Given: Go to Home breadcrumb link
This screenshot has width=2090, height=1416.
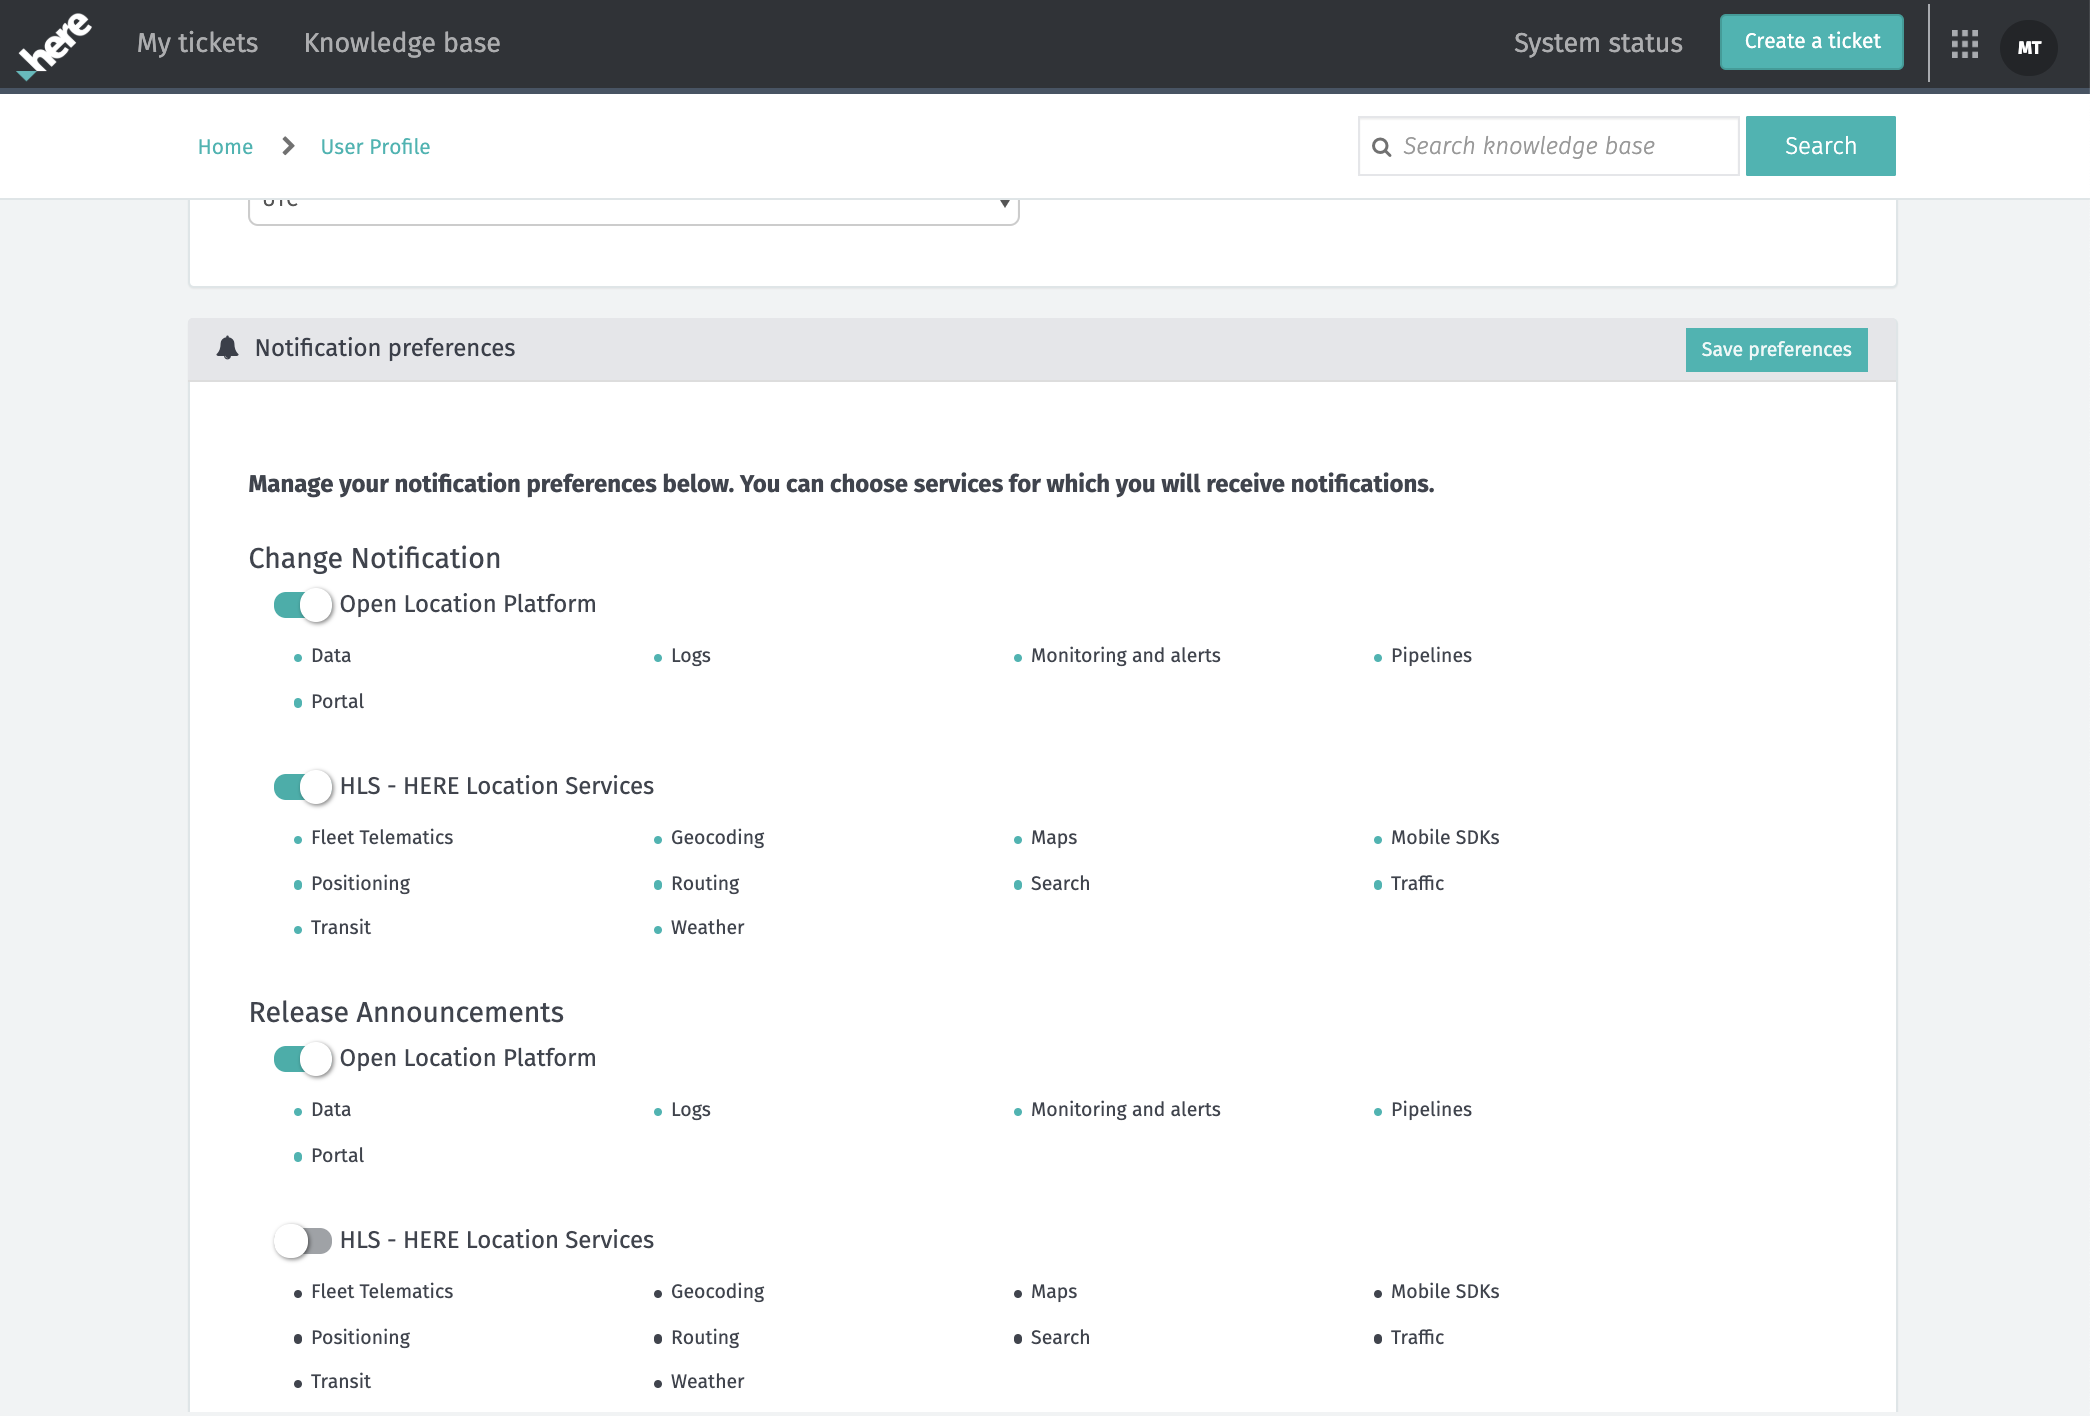Looking at the screenshot, I should [x=225, y=147].
